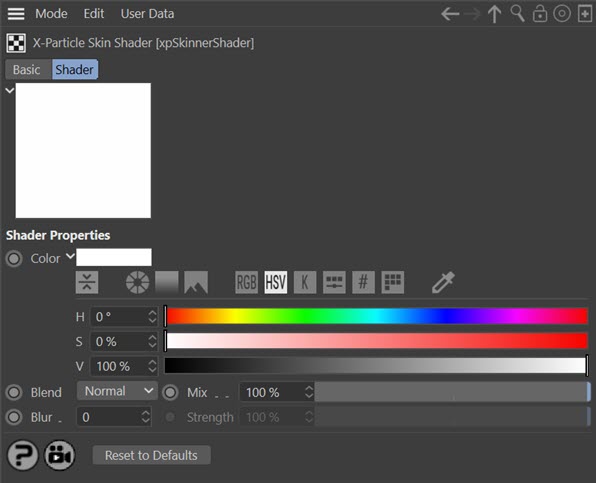Collapse the Color chooser chevron

(70, 256)
